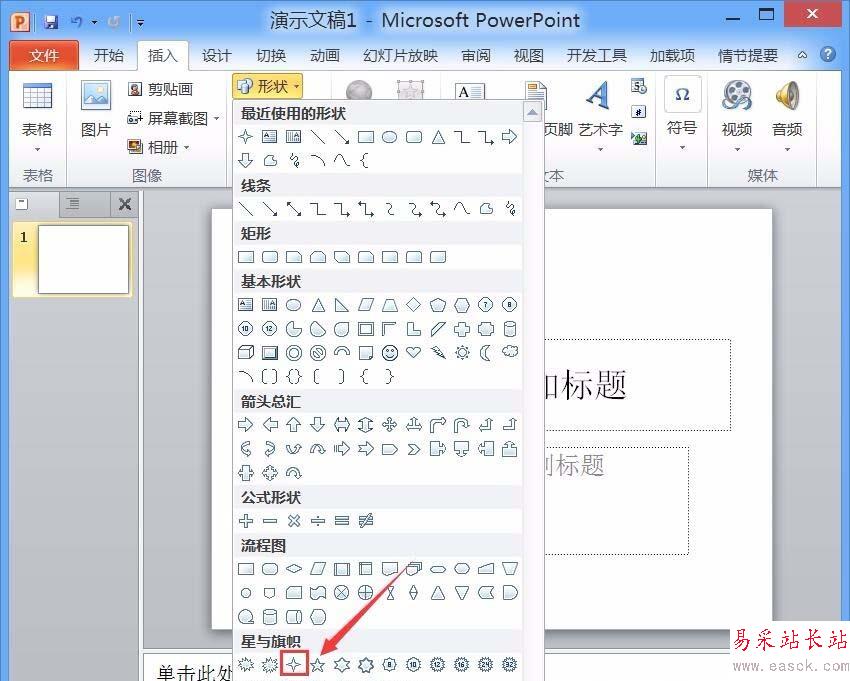This screenshot has width=850, height=681.
Task: Insert a Picture from the ribbon
Action: pos(96,108)
